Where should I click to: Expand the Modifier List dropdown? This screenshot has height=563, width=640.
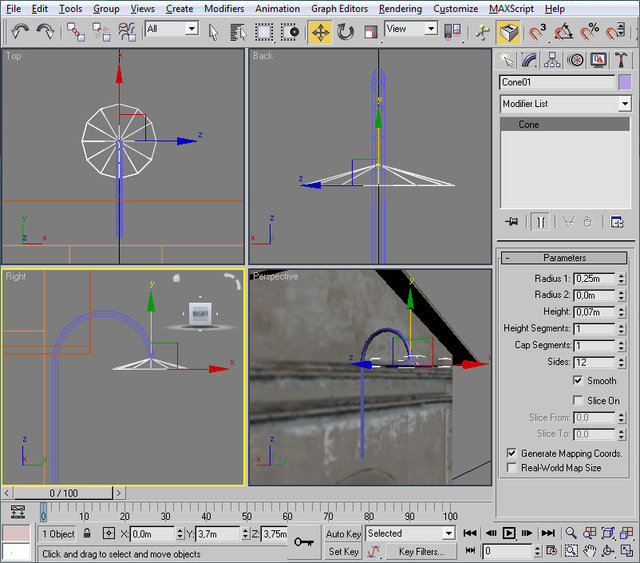tap(625, 104)
